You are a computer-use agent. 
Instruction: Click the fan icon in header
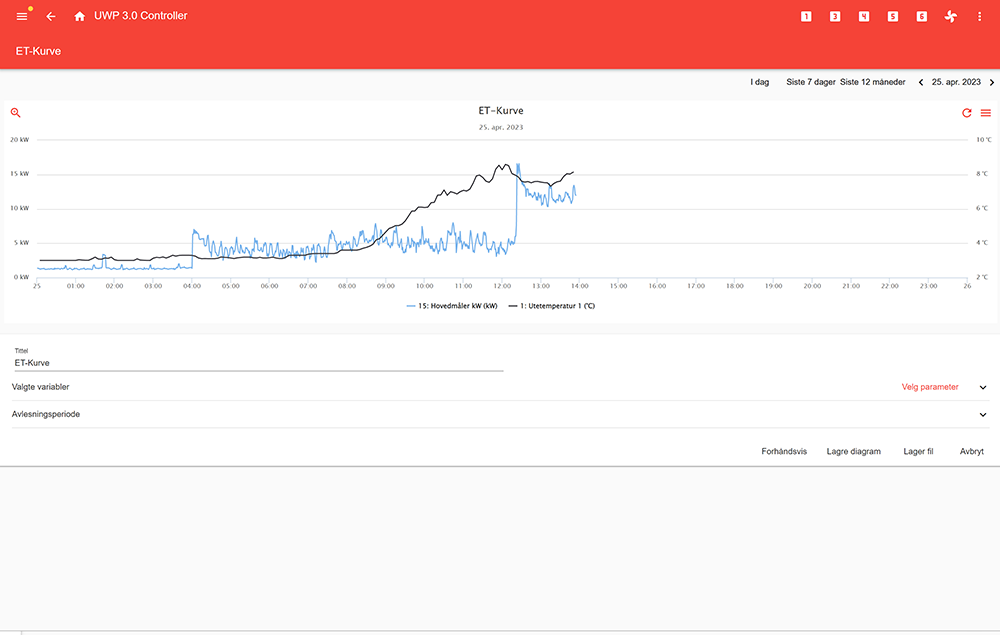coord(951,17)
